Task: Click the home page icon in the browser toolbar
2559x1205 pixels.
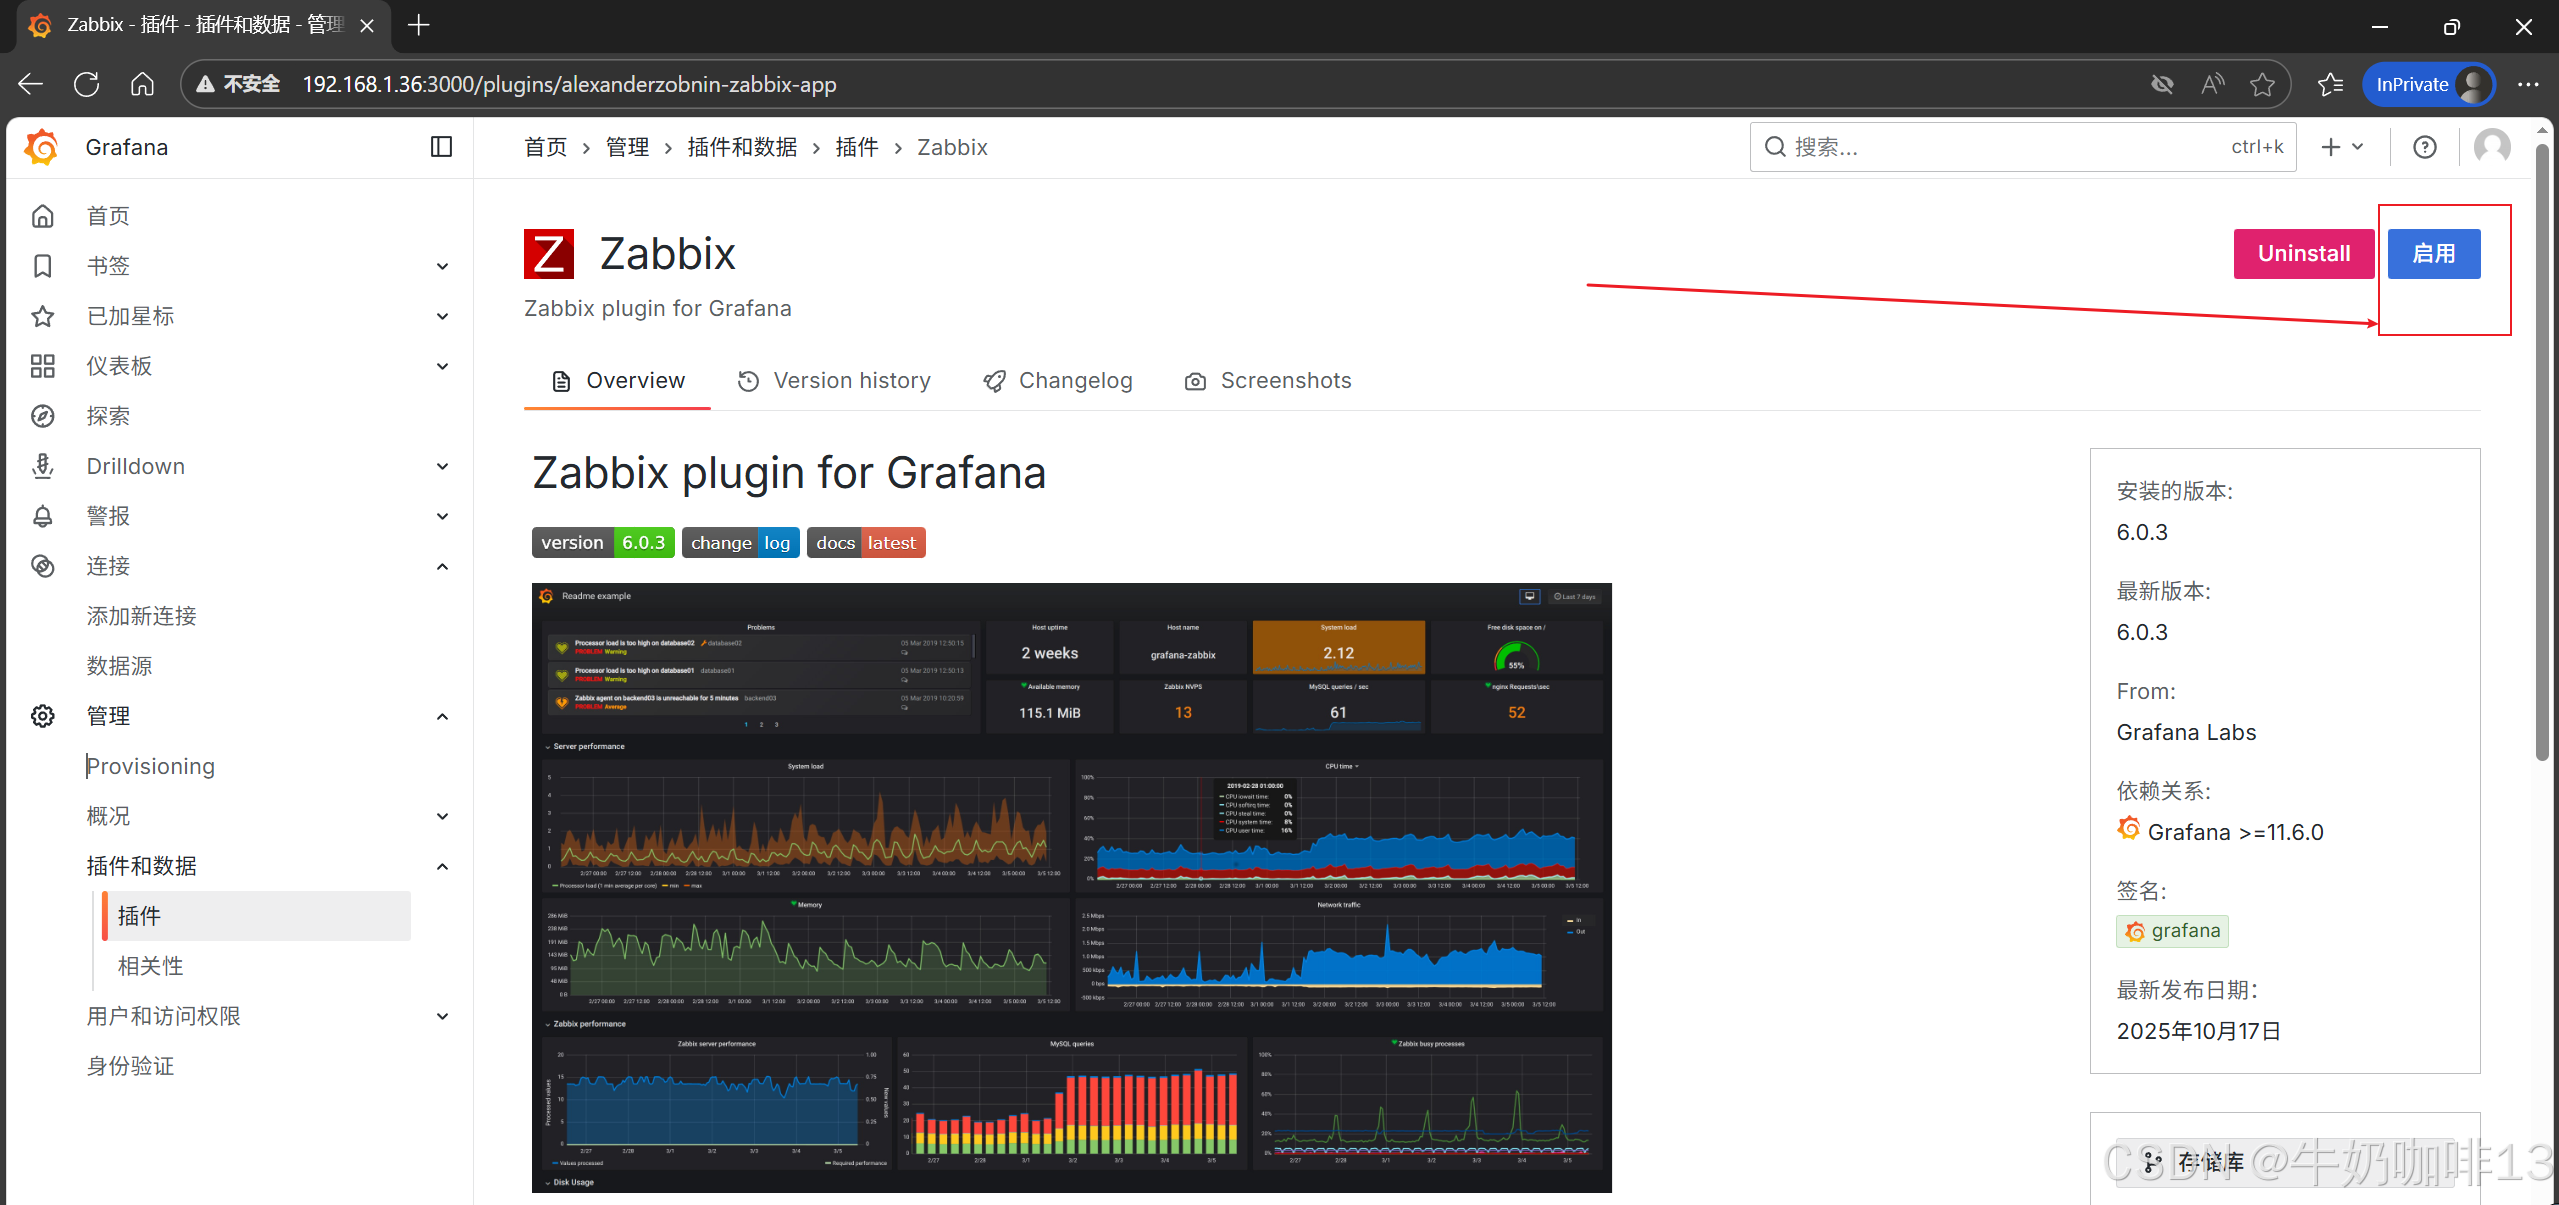Action: pyautogui.click(x=143, y=84)
